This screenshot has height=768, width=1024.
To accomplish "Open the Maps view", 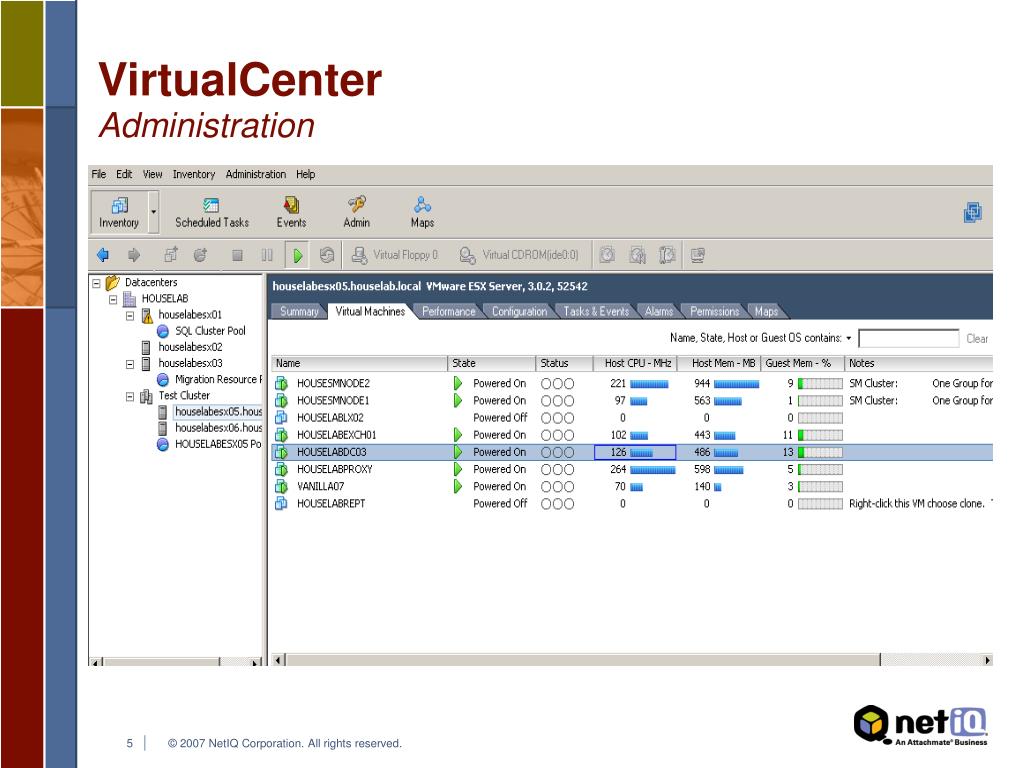I will (423, 213).
